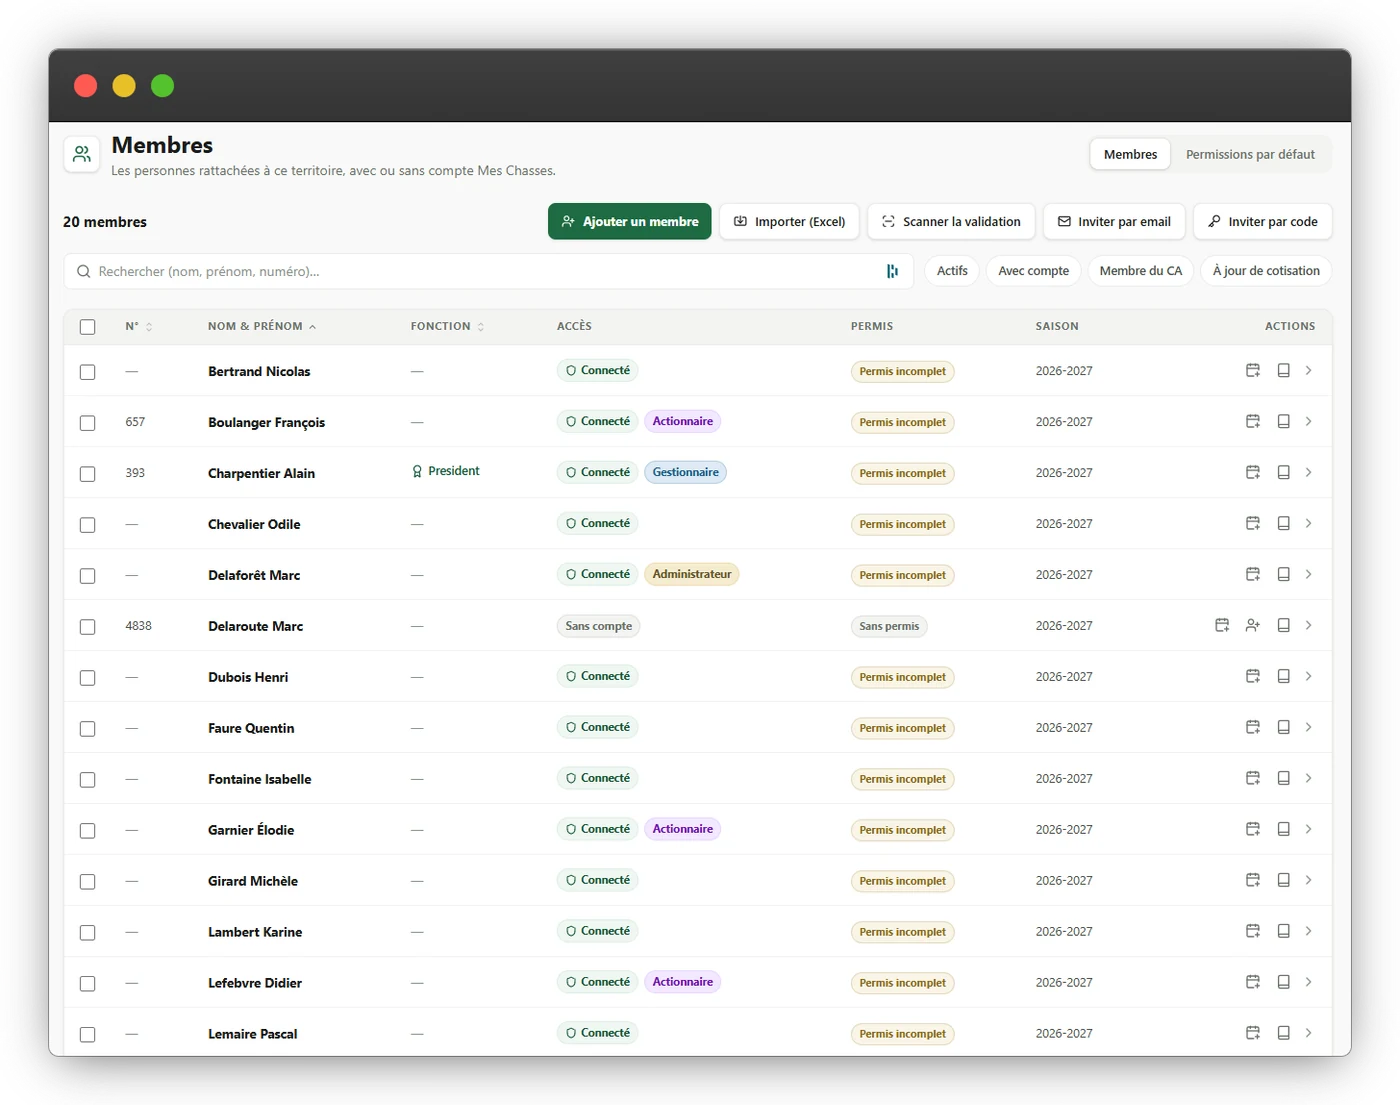Click the calendar icon for Charpentier Alain
This screenshot has width=1400, height=1105.
pyautogui.click(x=1253, y=473)
